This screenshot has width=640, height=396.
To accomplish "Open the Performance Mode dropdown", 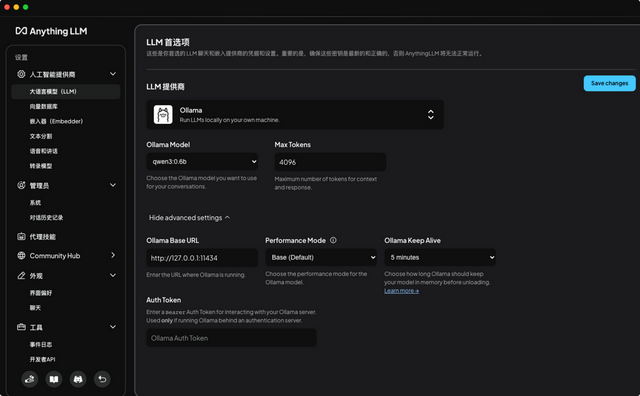I will click(321, 257).
